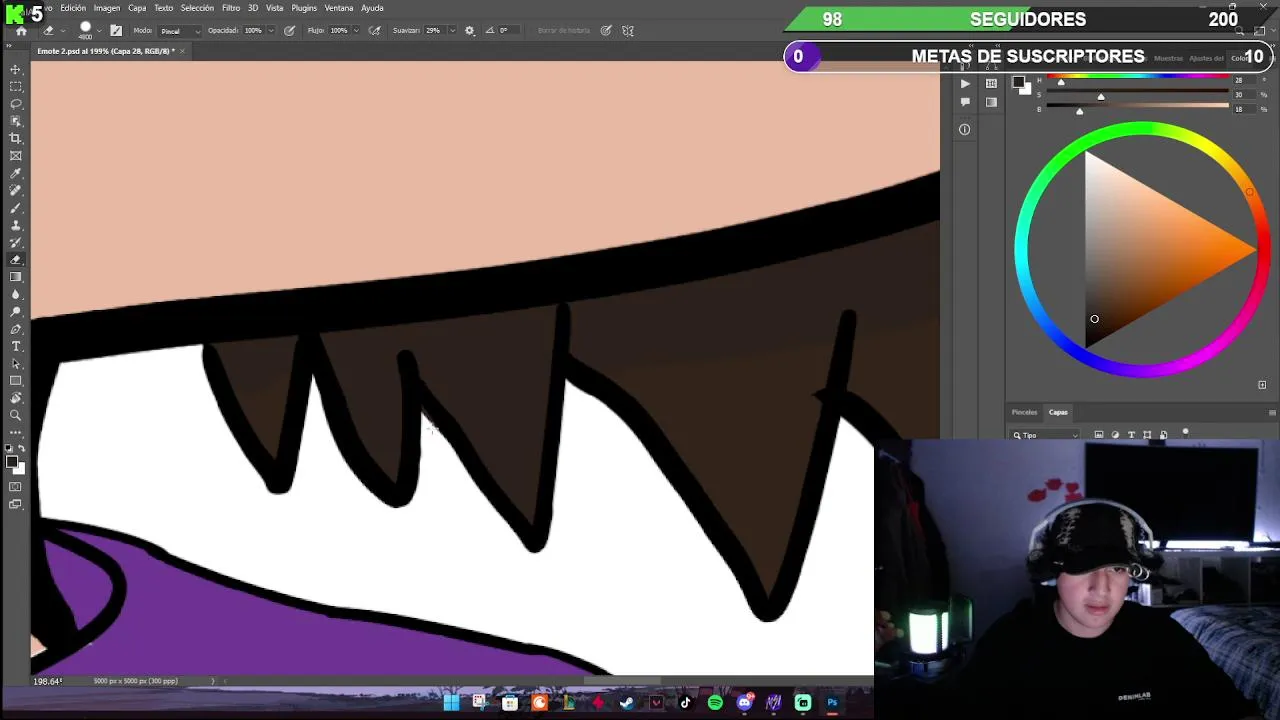The width and height of the screenshot is (1280, 720).
Task: Open the Properties info panel icon
Action: point(964,129)
